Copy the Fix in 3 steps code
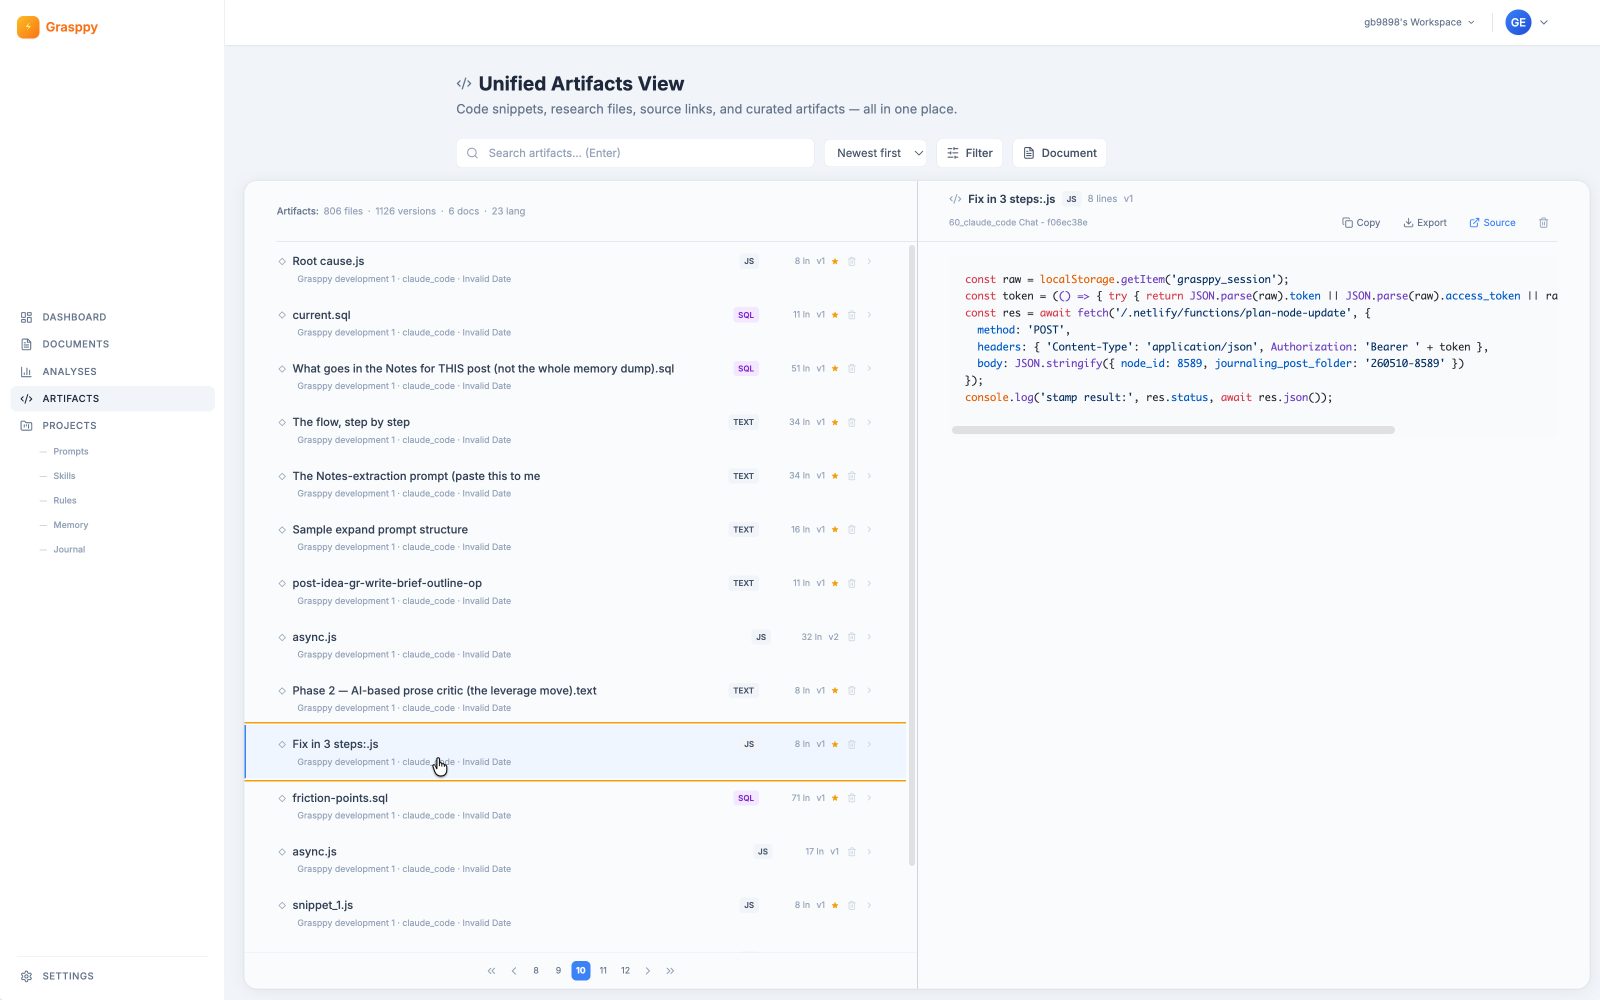The image size is (1600, 1000). [1361, 223]
